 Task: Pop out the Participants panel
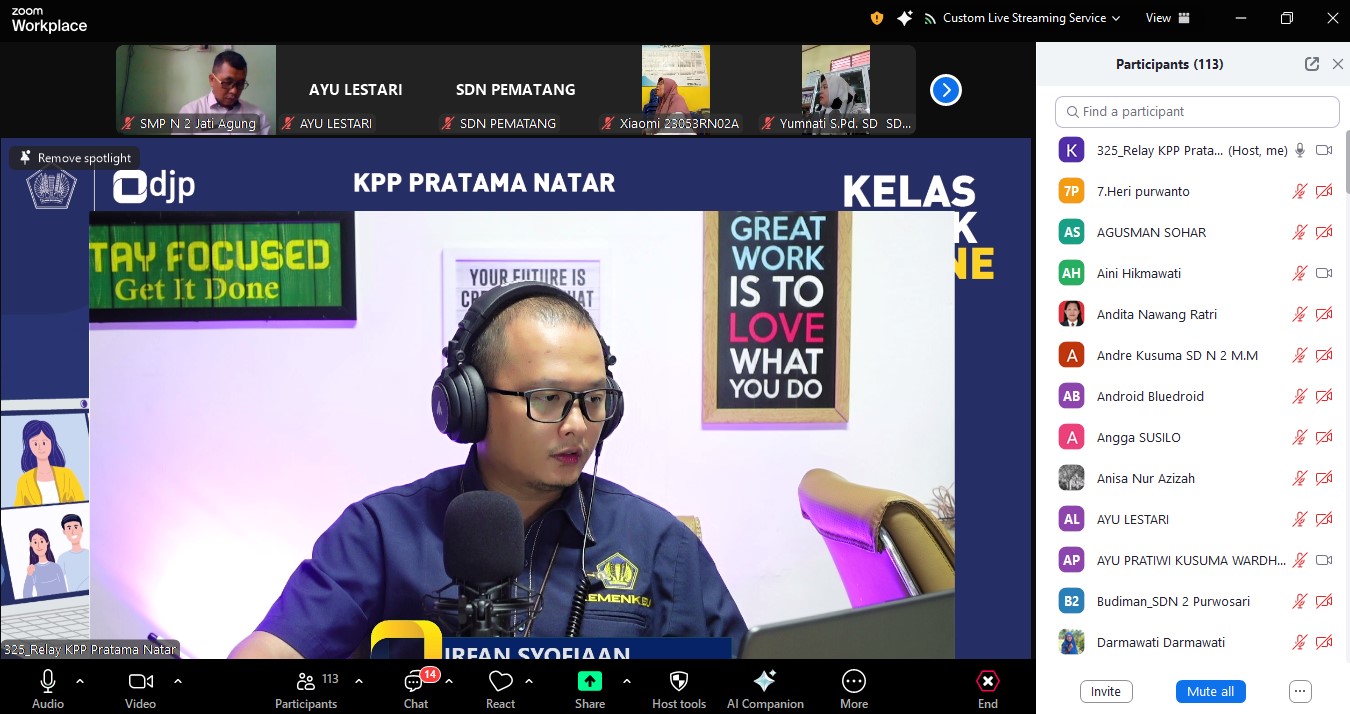[1312, 64]
